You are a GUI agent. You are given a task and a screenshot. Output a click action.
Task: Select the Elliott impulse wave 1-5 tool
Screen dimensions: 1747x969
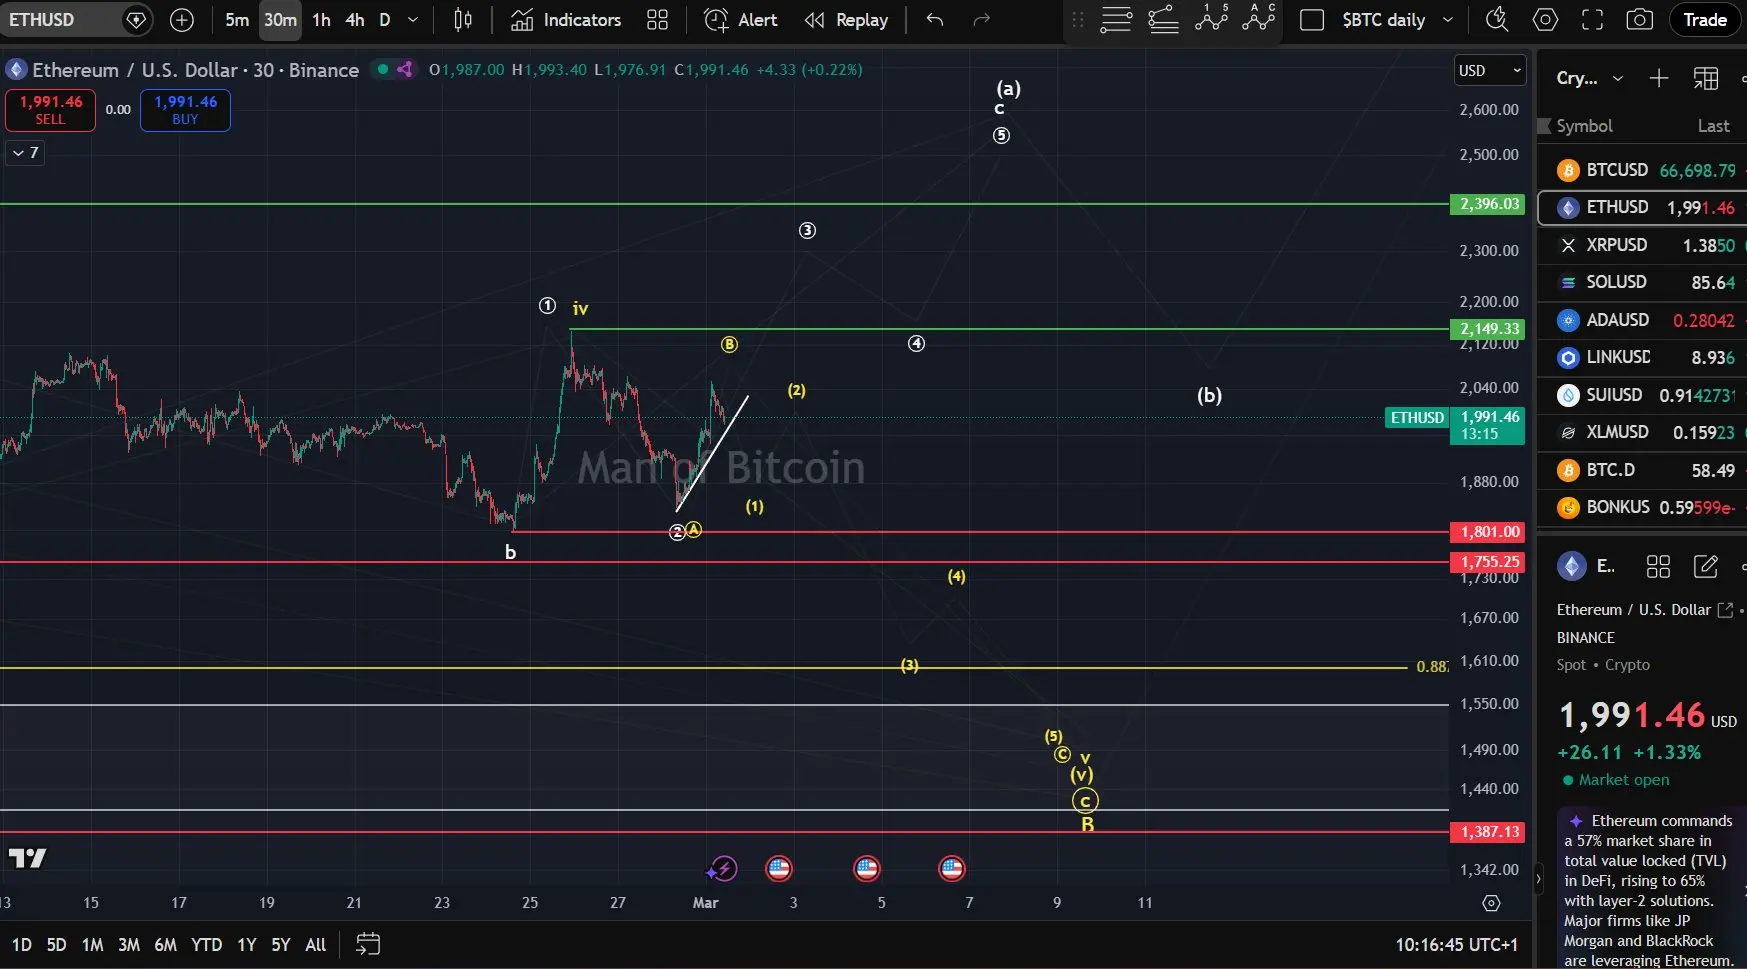pyautogui.click(x=1211, y=19)
